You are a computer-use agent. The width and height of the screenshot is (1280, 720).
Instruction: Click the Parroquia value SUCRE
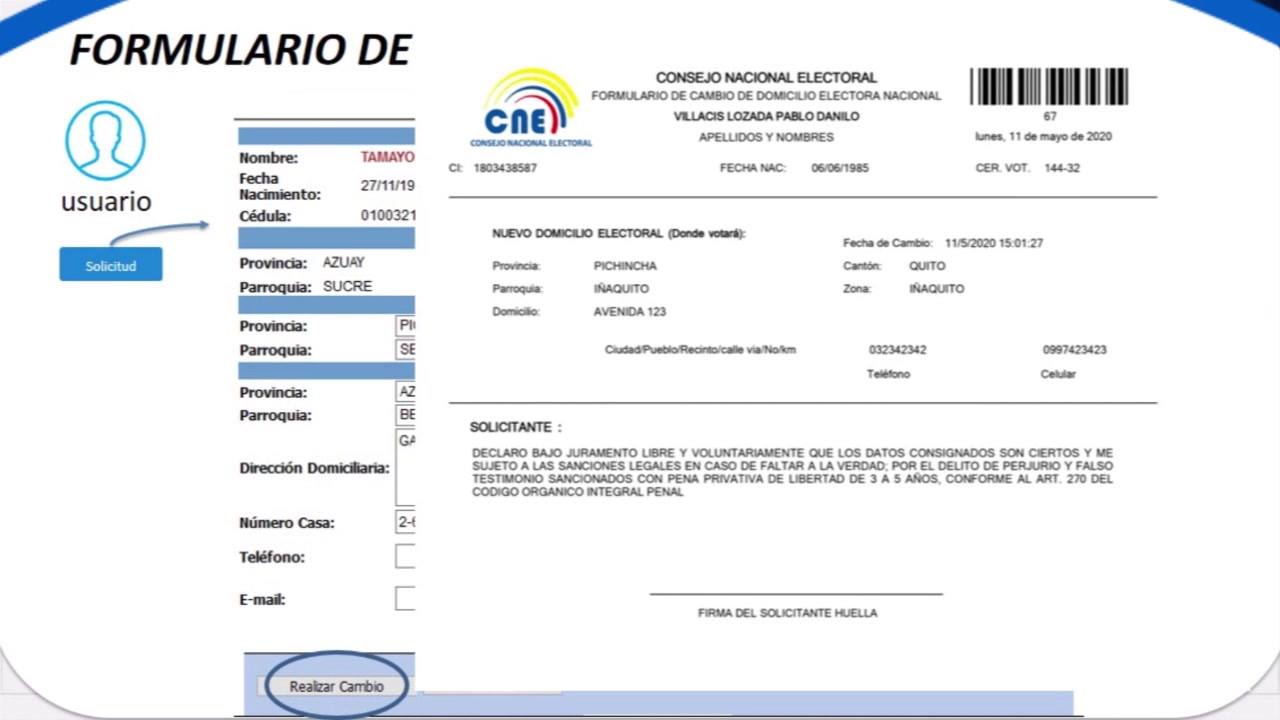coord(347,286)
